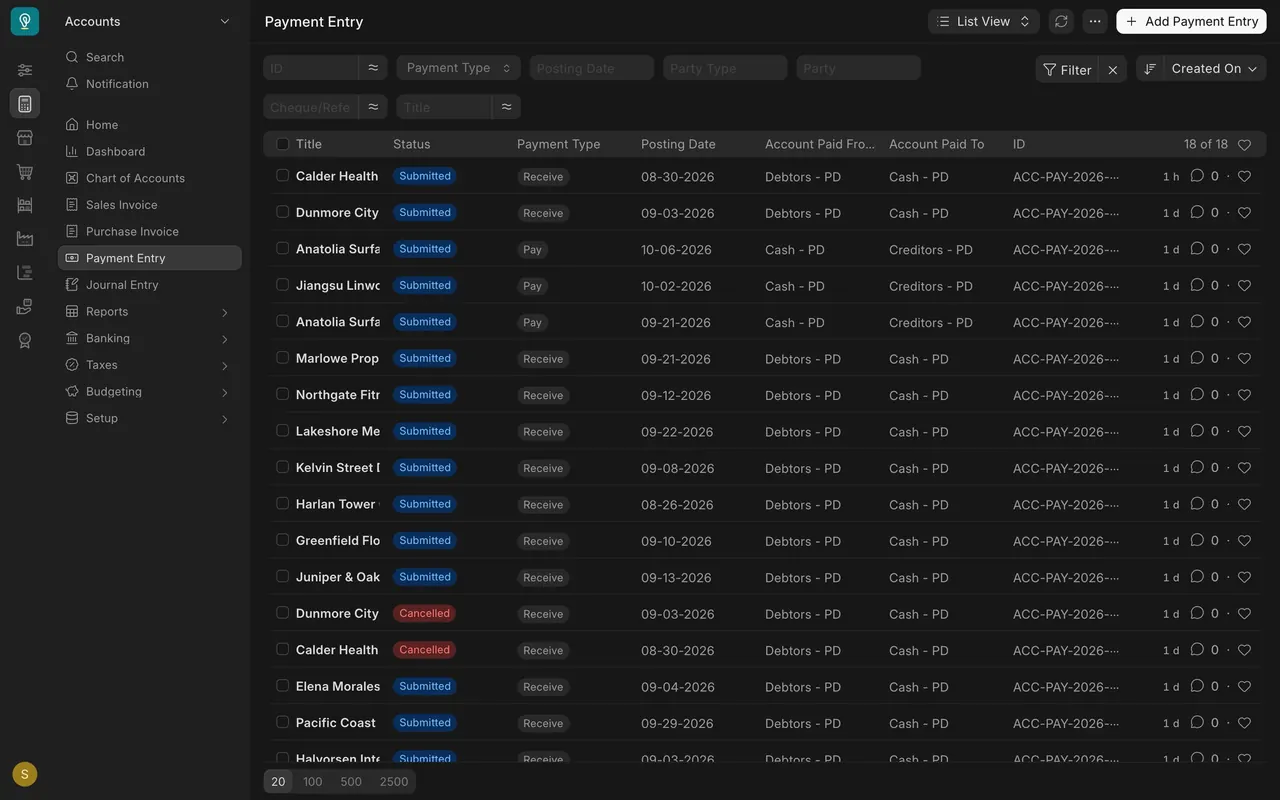Screen dimensions: 1280x800
Task: Expand the Banking sidebar section
Action: point(149,338)
